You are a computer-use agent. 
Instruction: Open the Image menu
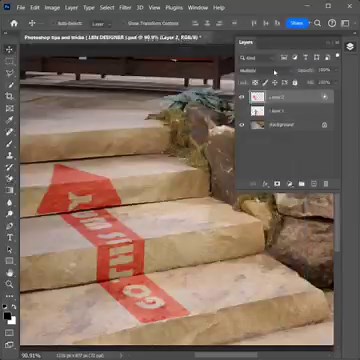[x=52, y=7]
